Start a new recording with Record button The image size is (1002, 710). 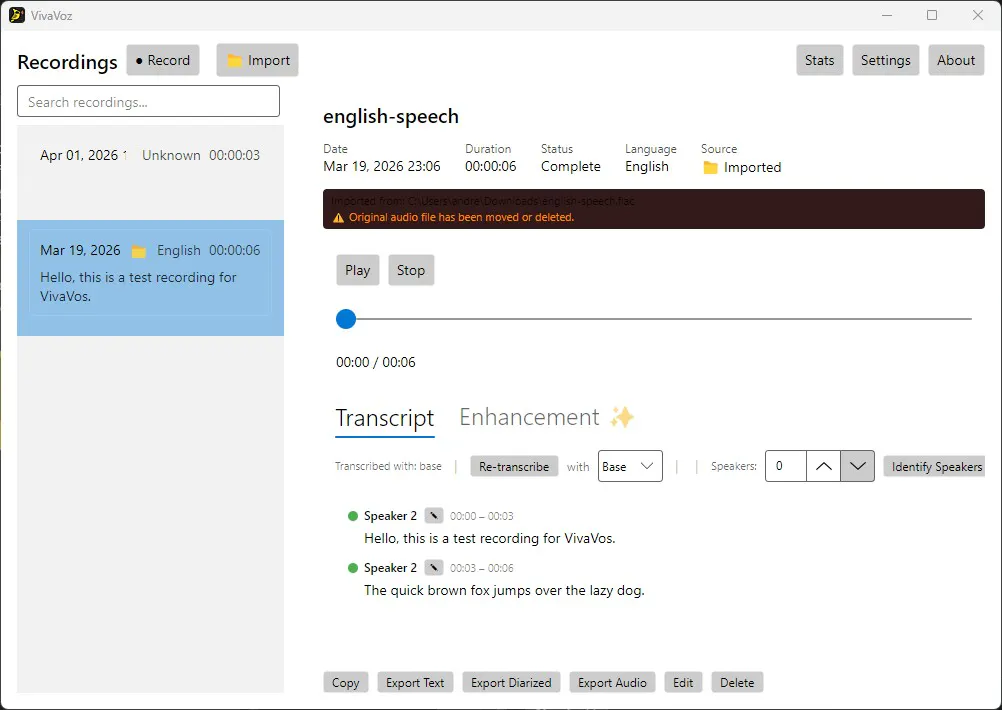coord(163,60)
